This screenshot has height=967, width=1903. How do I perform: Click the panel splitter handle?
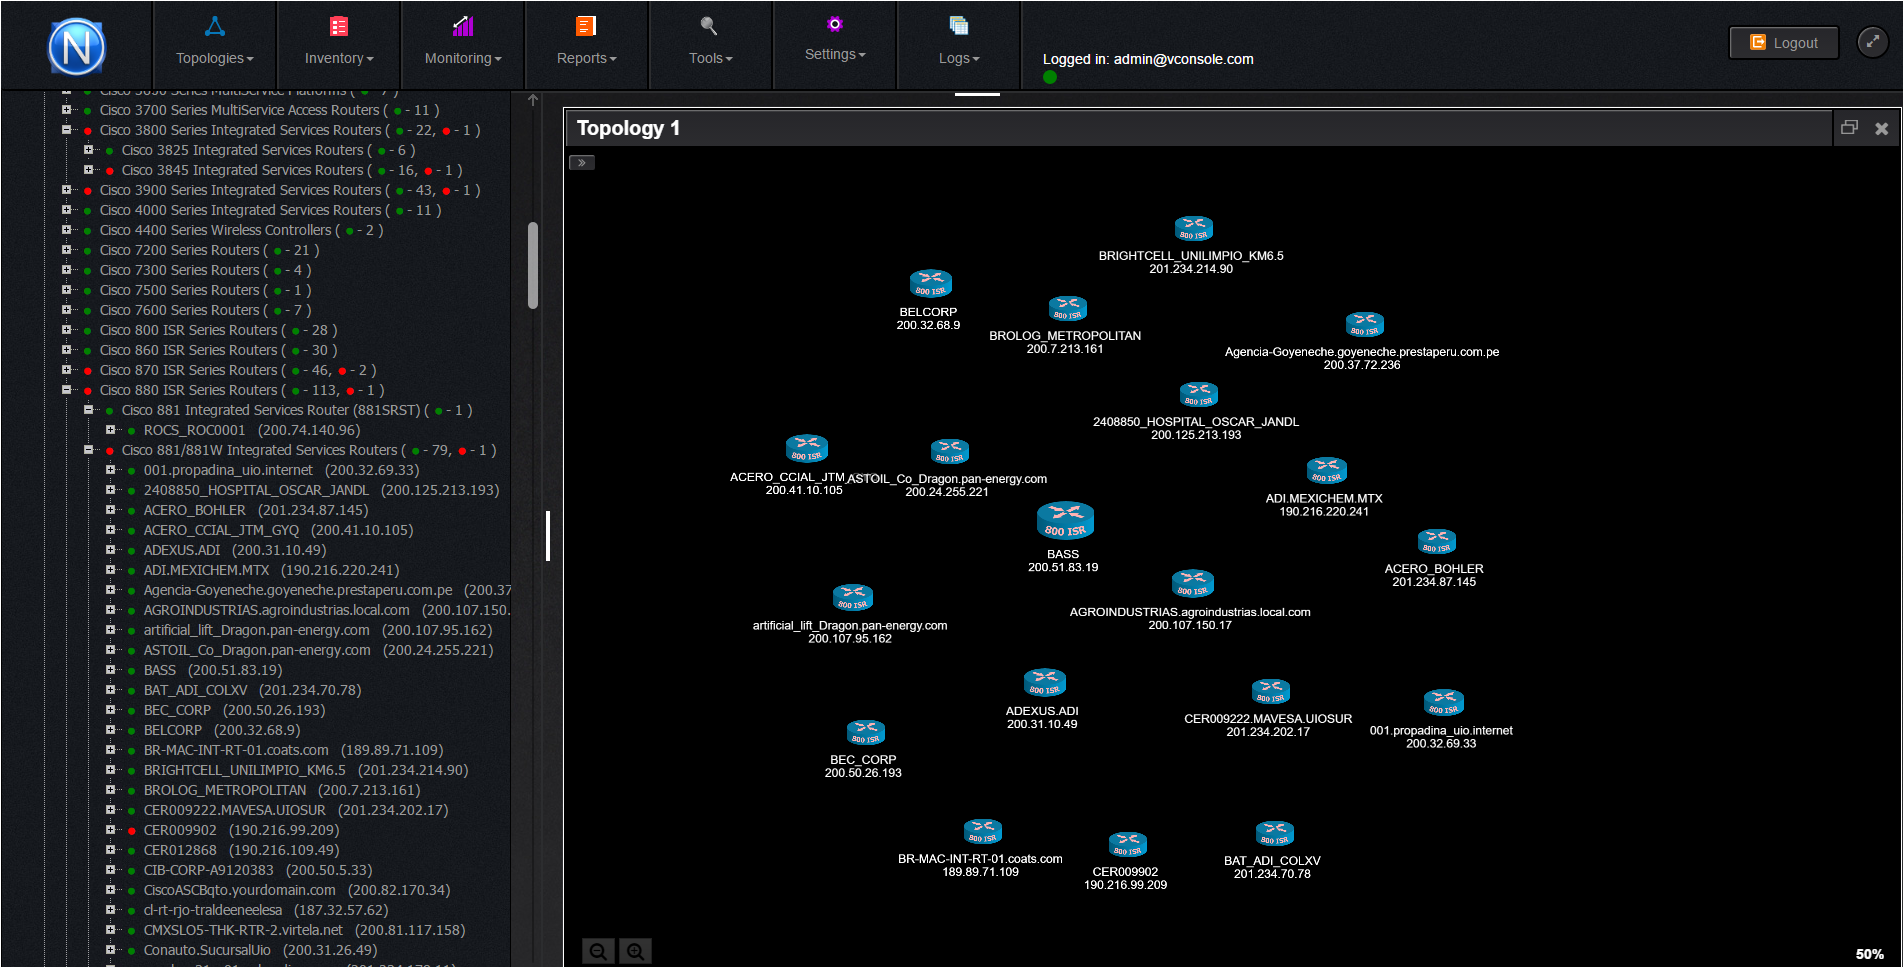548,536
